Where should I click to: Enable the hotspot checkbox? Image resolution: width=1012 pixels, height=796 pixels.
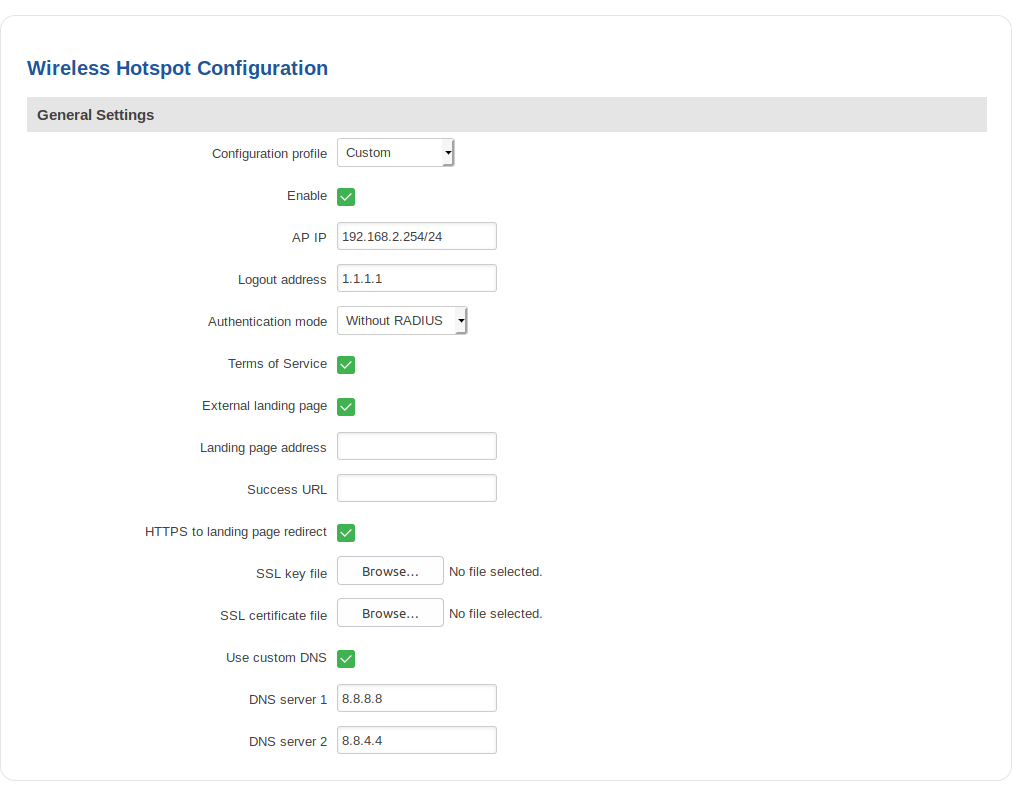(345, 196)
